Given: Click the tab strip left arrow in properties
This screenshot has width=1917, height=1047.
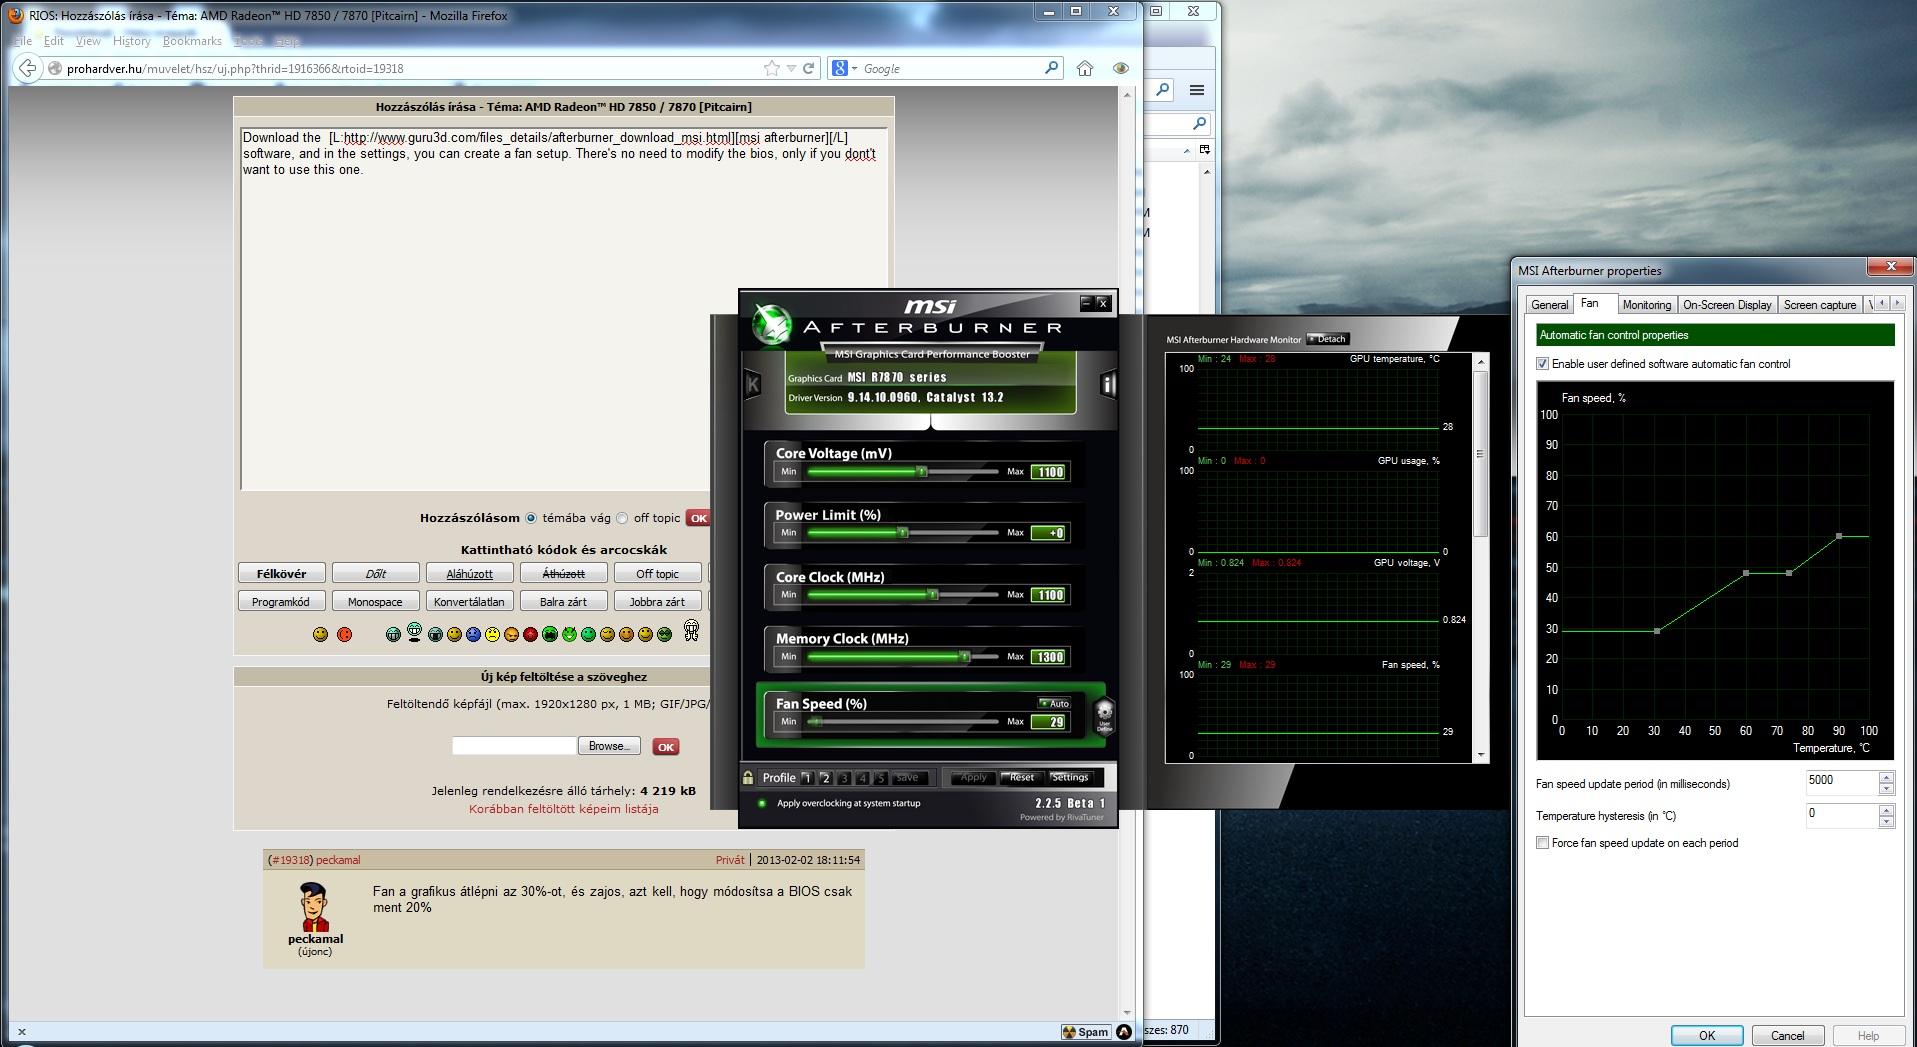Looking at the screenshot, I should (x=1882, y=303).
